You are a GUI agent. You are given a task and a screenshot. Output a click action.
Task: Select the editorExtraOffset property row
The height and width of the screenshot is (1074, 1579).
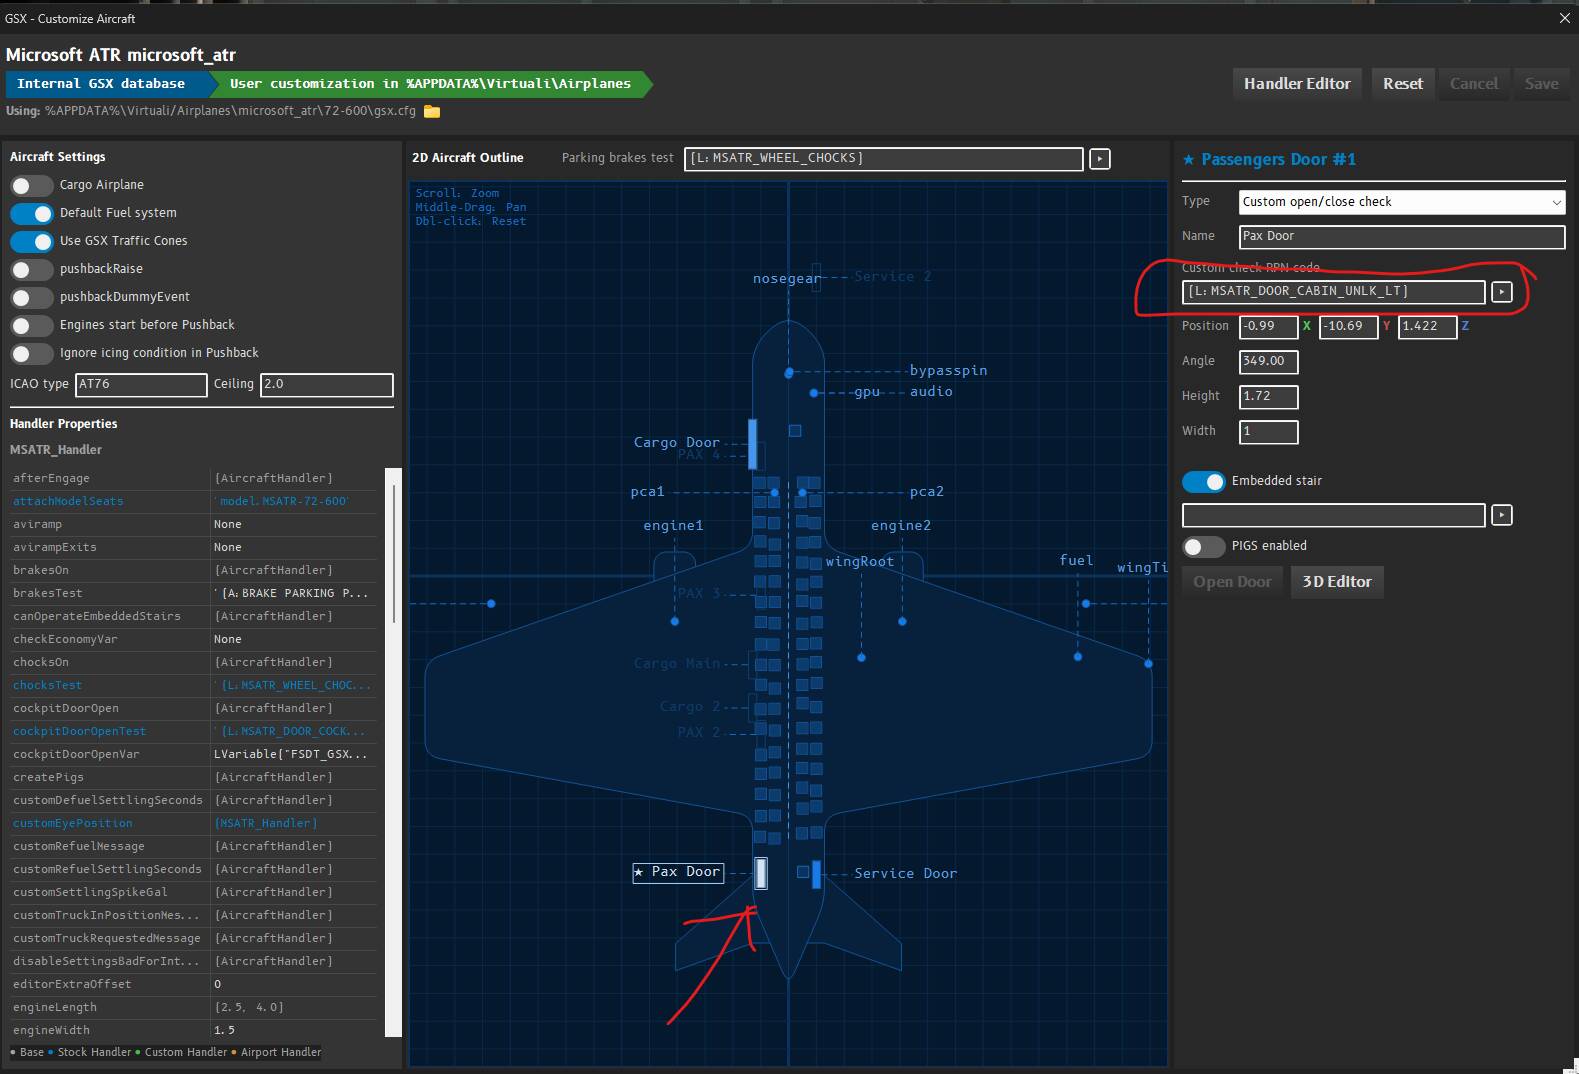point(193,985)
